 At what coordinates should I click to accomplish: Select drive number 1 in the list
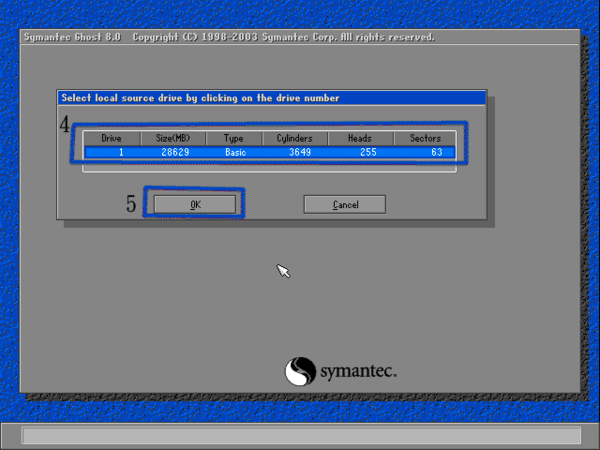click(121, 152)
